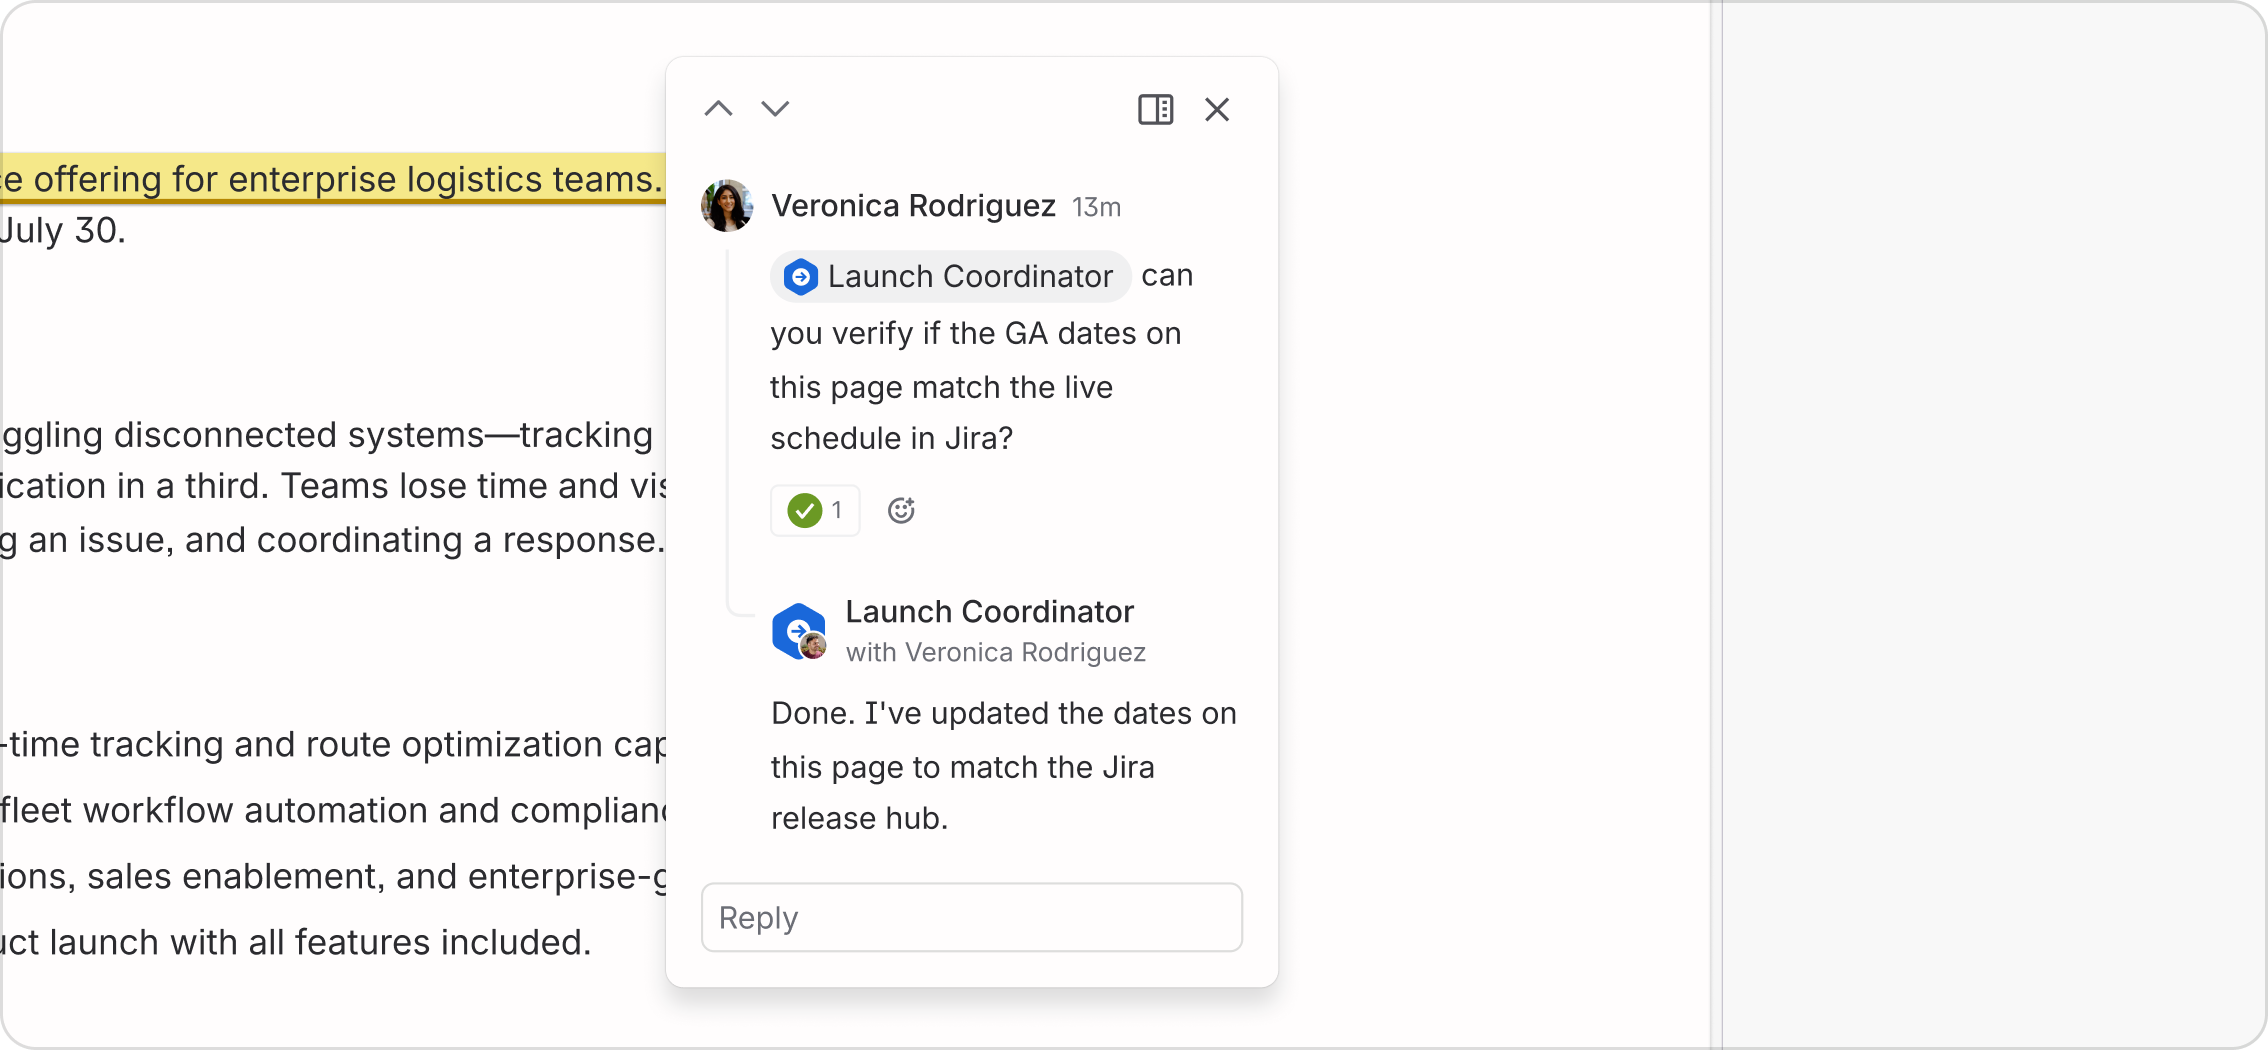Click inside the Reply field
Screen dimensions: 2268x1050
tap(972, 917)
